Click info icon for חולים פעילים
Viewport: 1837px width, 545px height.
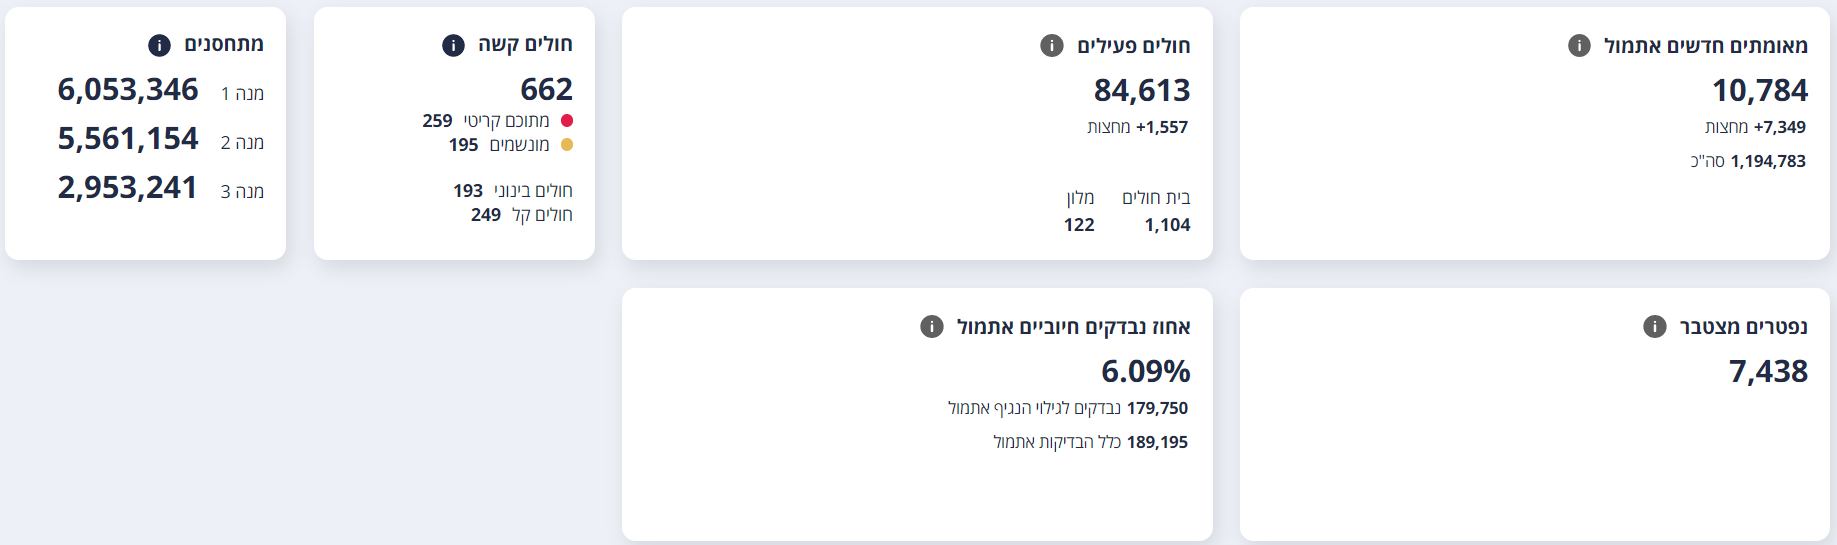pyautogui.click(x=1052, y=45)
